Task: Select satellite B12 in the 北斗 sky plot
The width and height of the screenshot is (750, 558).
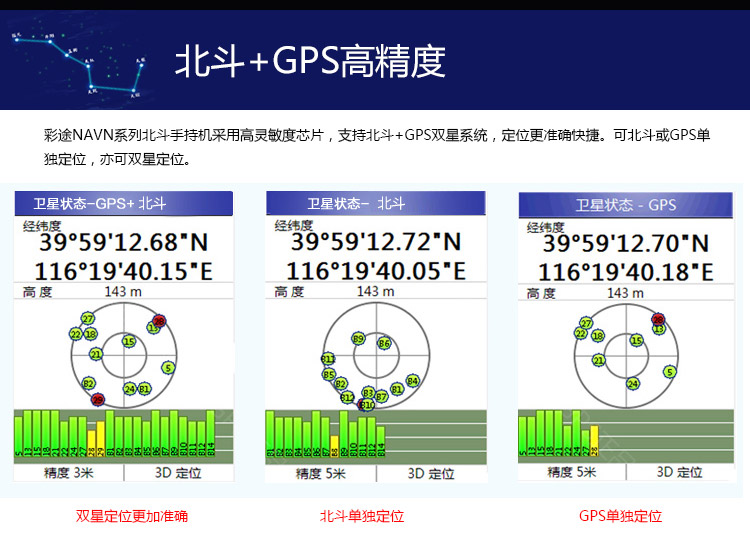Action: [x=348, y=397]
